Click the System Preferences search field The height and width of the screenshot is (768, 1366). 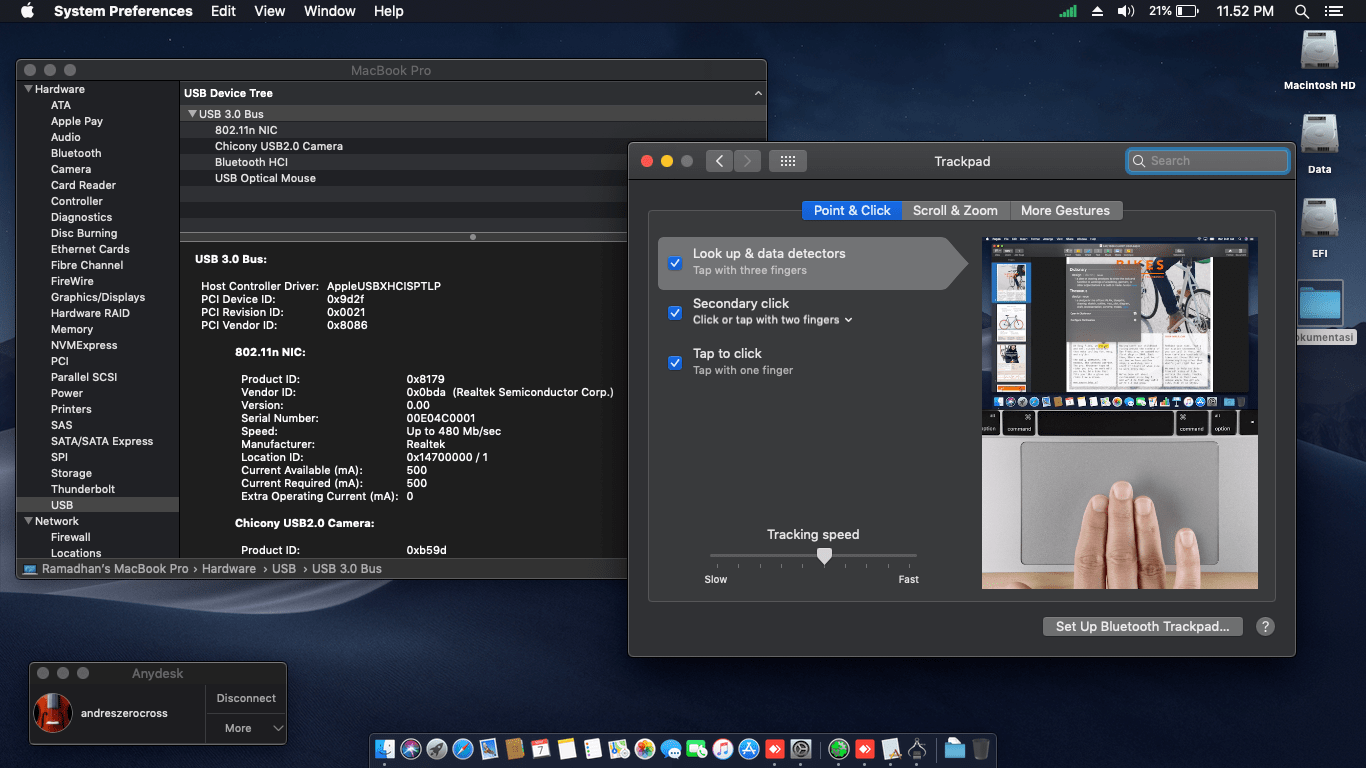pos(1208,160)
